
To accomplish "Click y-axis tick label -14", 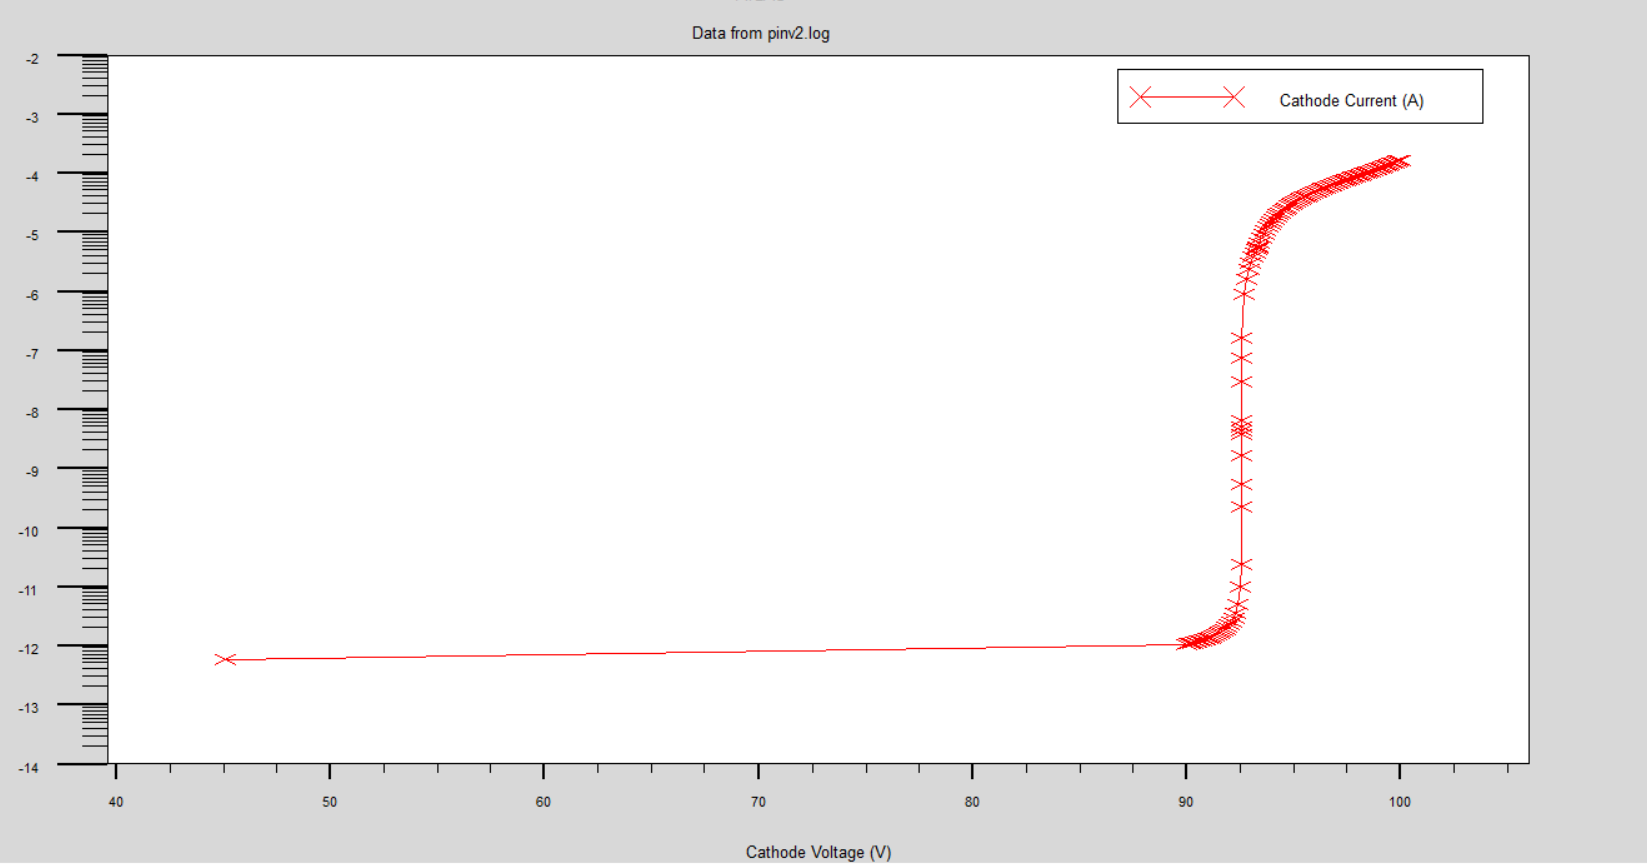I will [28, 768].
